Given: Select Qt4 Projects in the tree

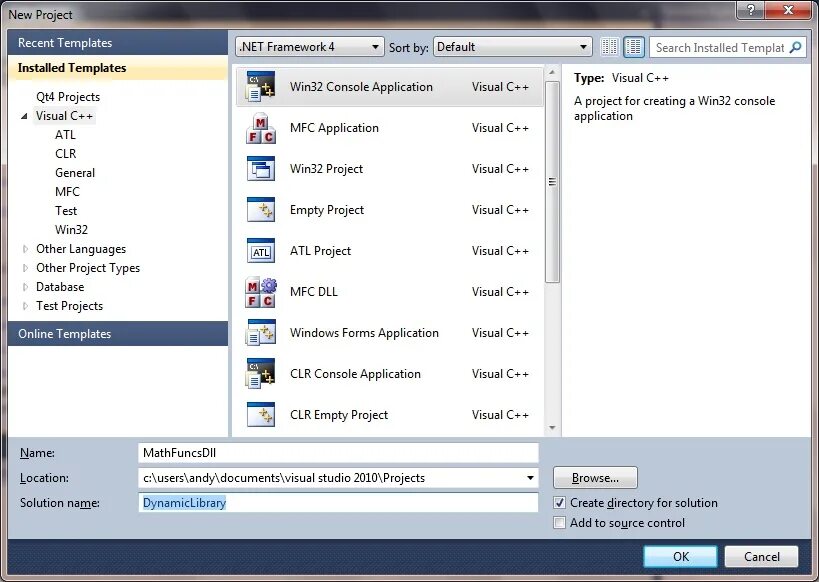Looking at the screenshot, I should (x=68, y=97).
